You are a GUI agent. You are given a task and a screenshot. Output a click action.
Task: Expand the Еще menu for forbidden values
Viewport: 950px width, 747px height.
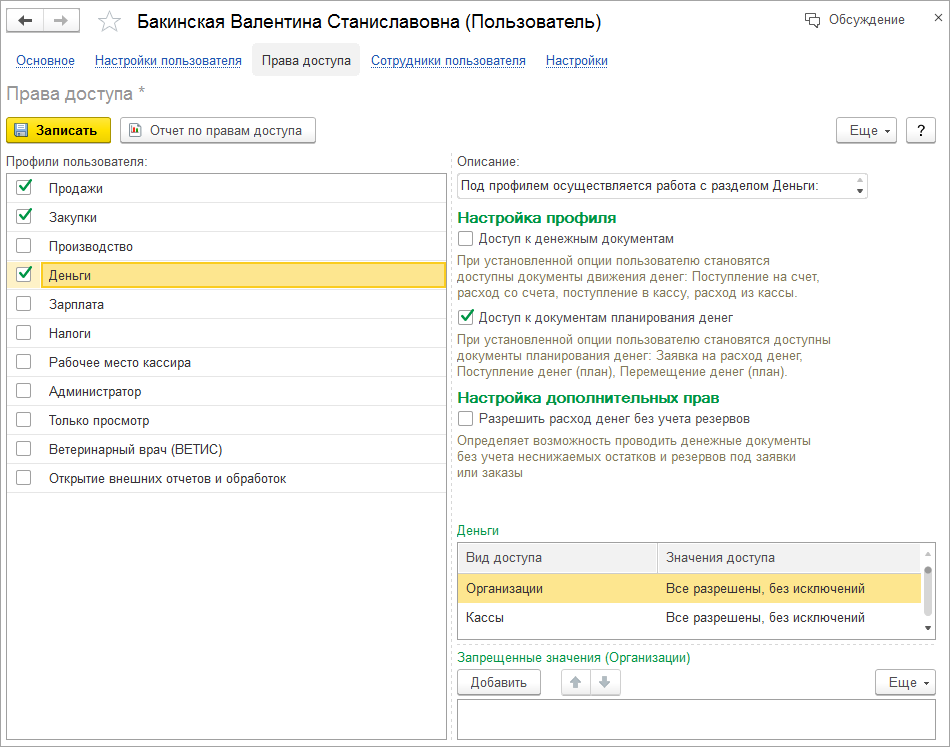[x=905, y=682]
